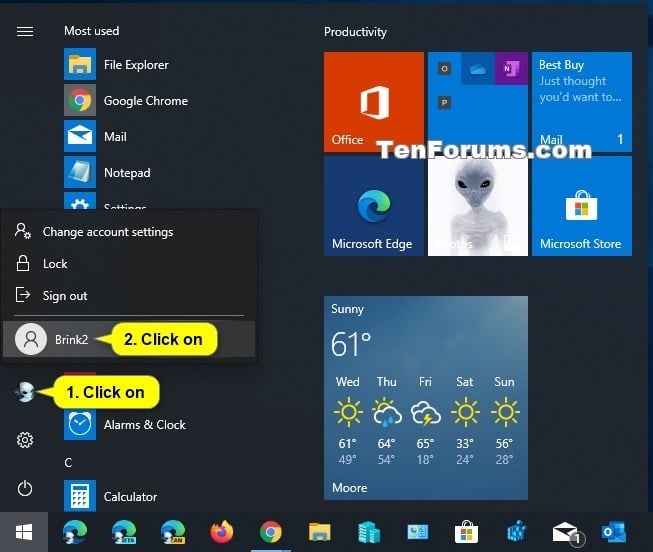Open Outlook from the taskbar

(x=614, y=532)
